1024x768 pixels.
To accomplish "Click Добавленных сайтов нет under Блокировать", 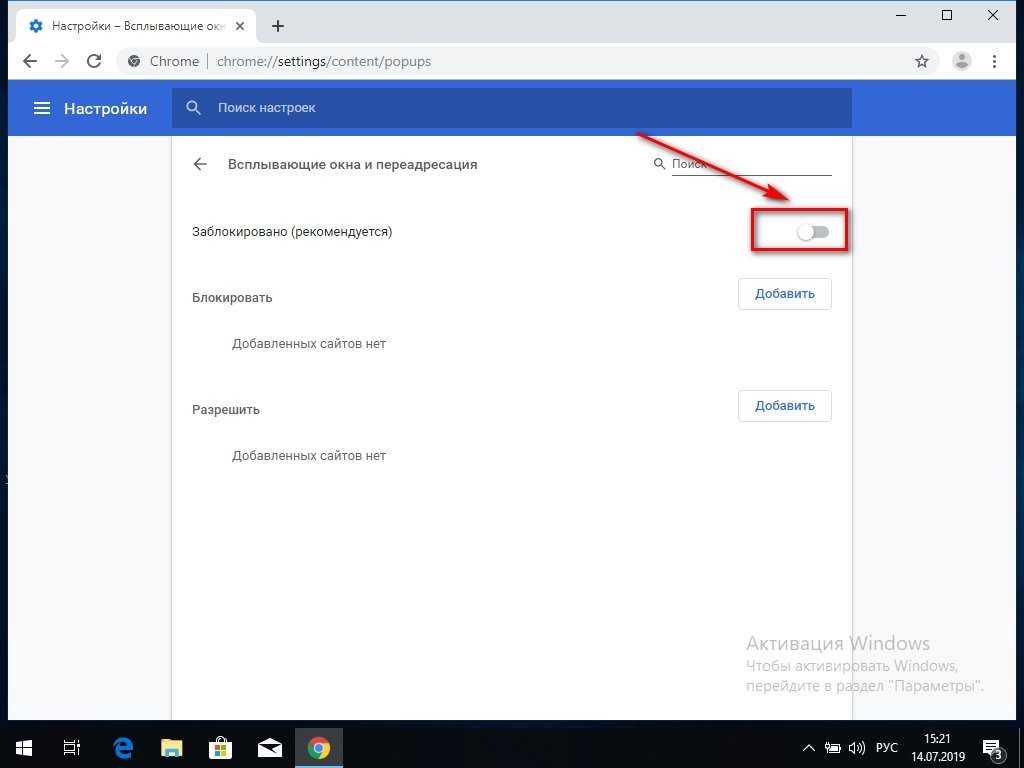I will click(309, 344).
